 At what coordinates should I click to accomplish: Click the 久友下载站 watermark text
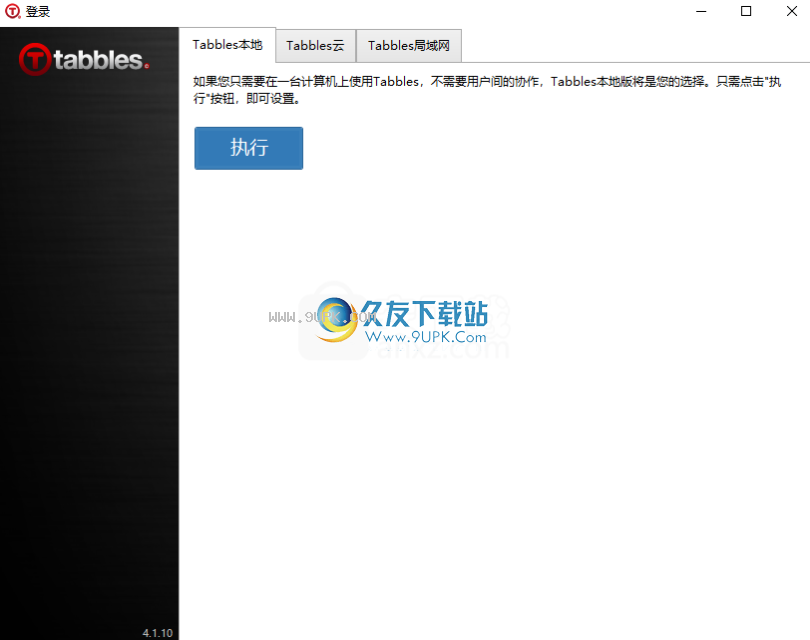(x=424, y=313)
